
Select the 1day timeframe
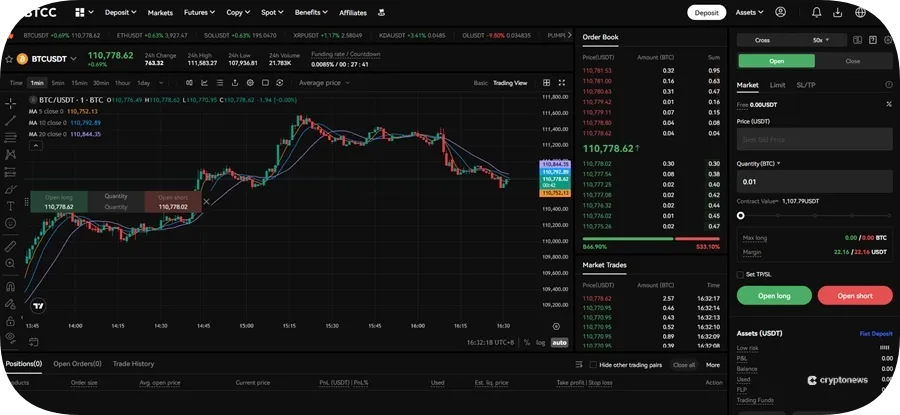click(143, 83)
